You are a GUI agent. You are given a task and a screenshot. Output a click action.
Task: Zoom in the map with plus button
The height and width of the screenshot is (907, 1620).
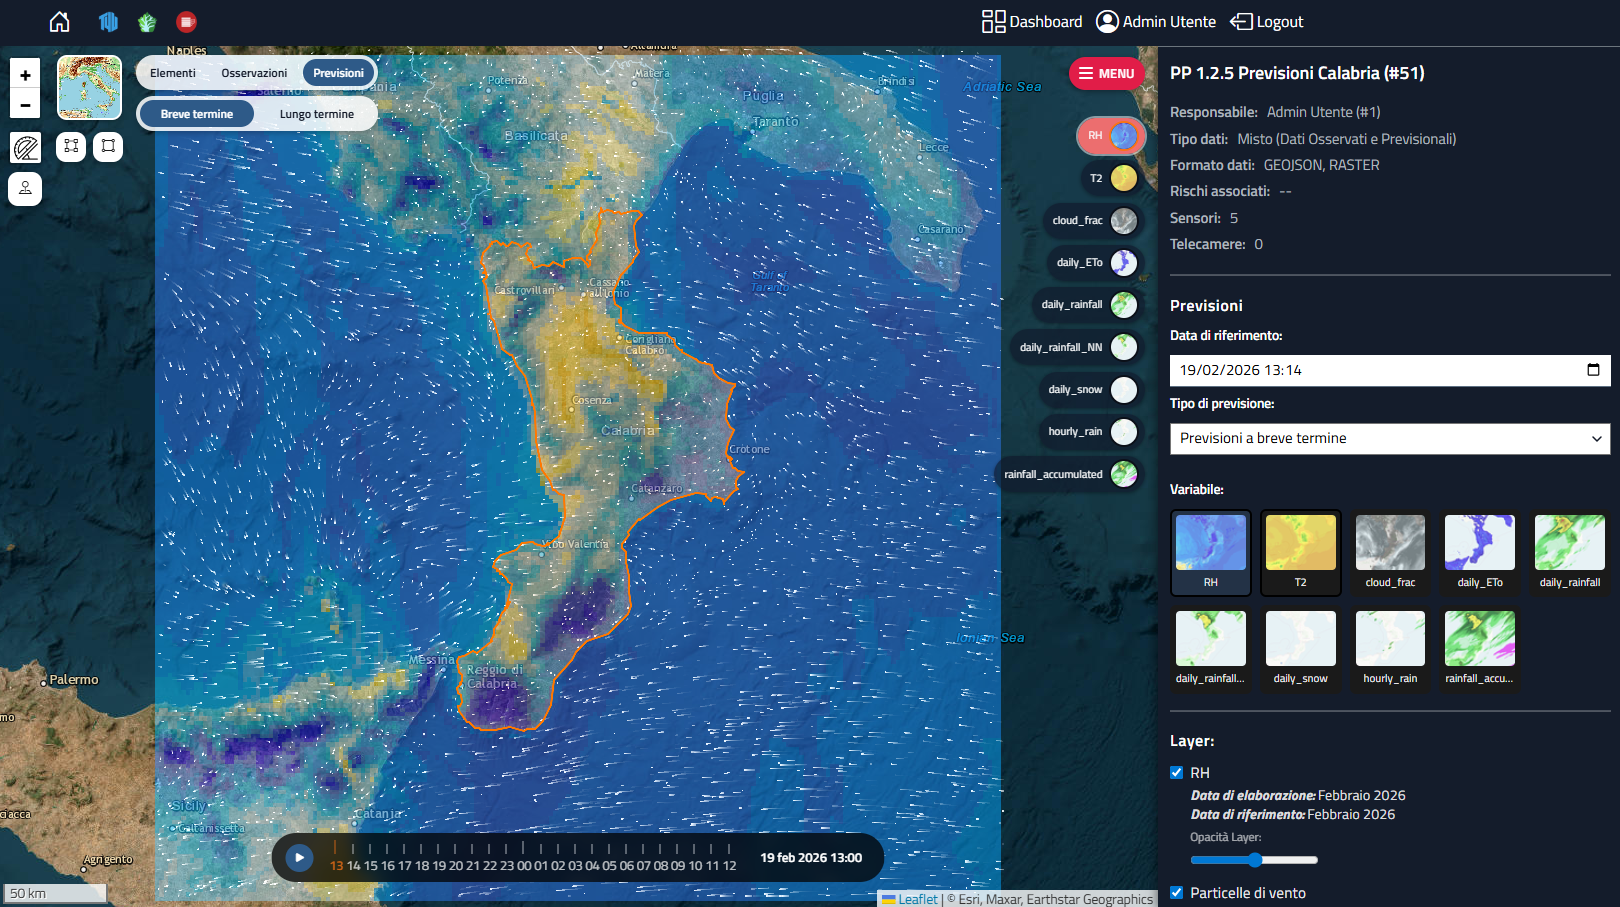[x=25, y=75]
